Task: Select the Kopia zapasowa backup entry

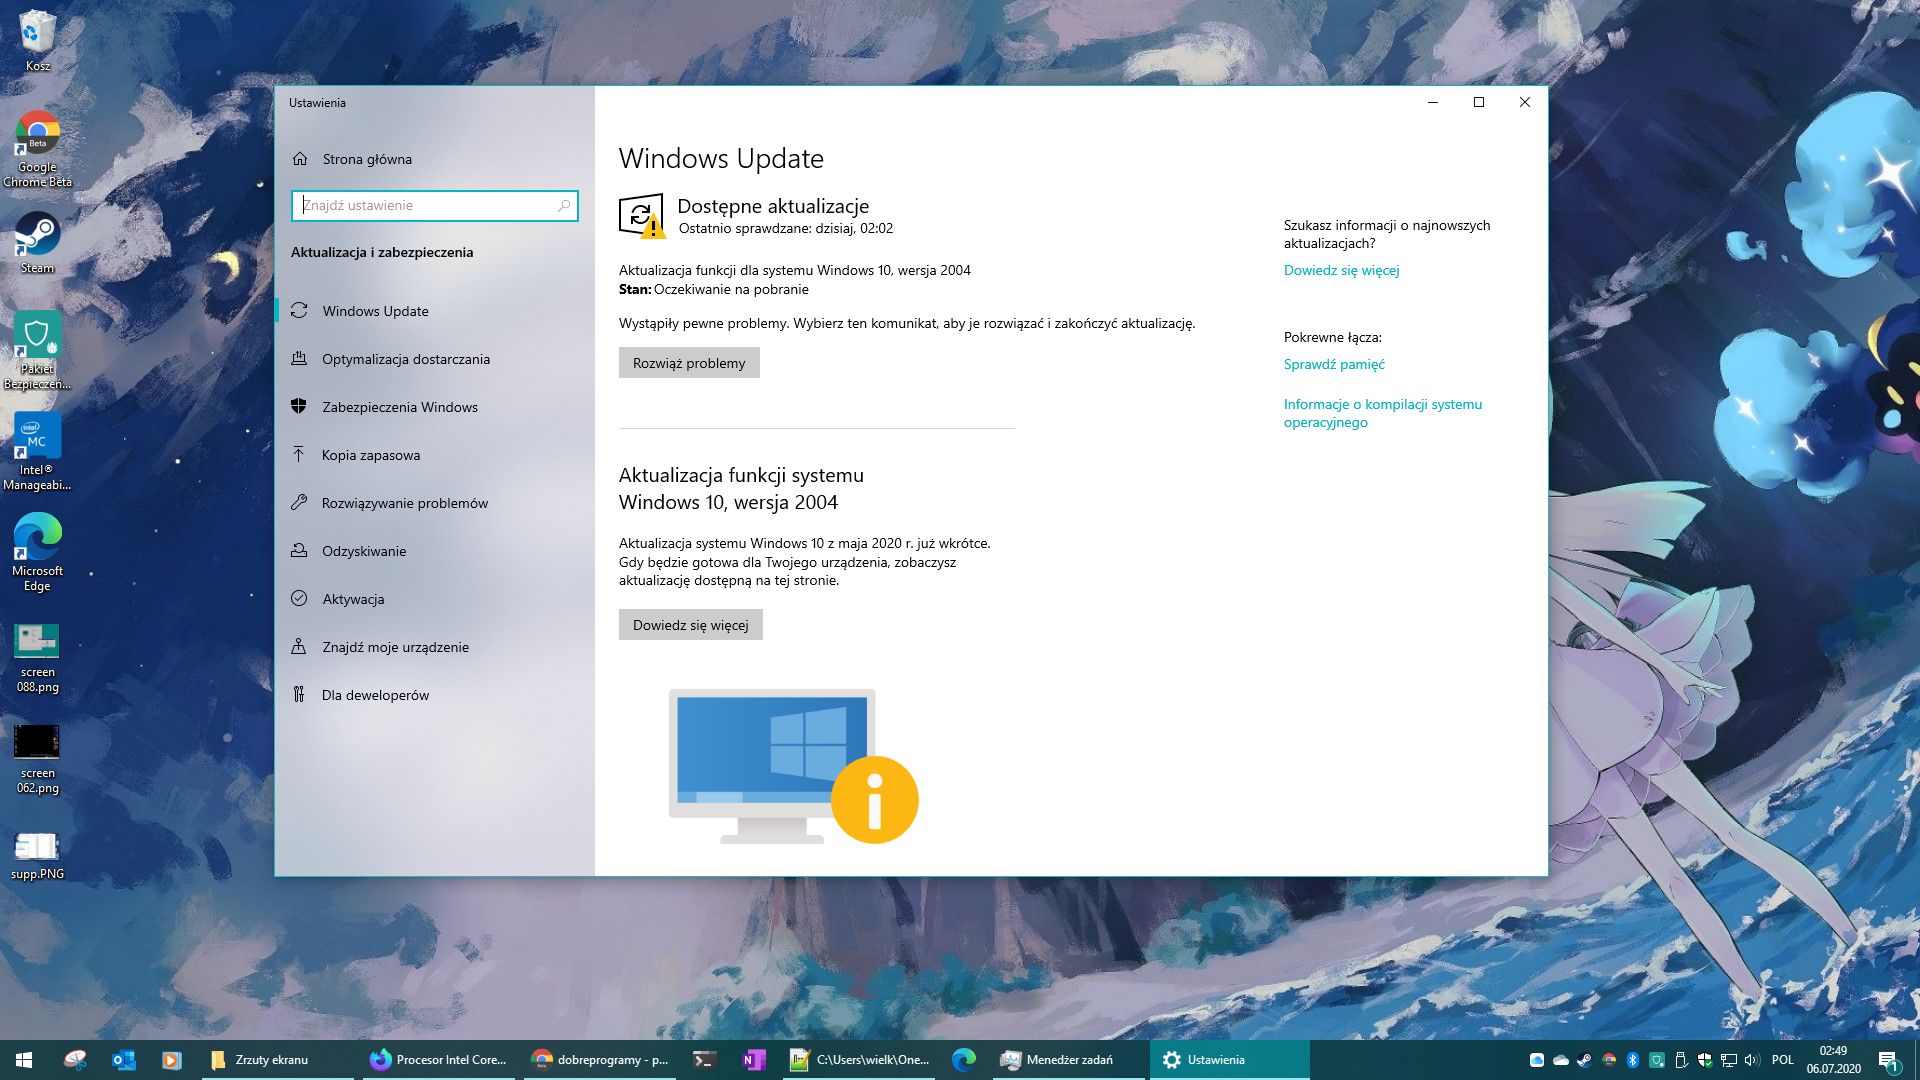Action: [x=370, y=455]
